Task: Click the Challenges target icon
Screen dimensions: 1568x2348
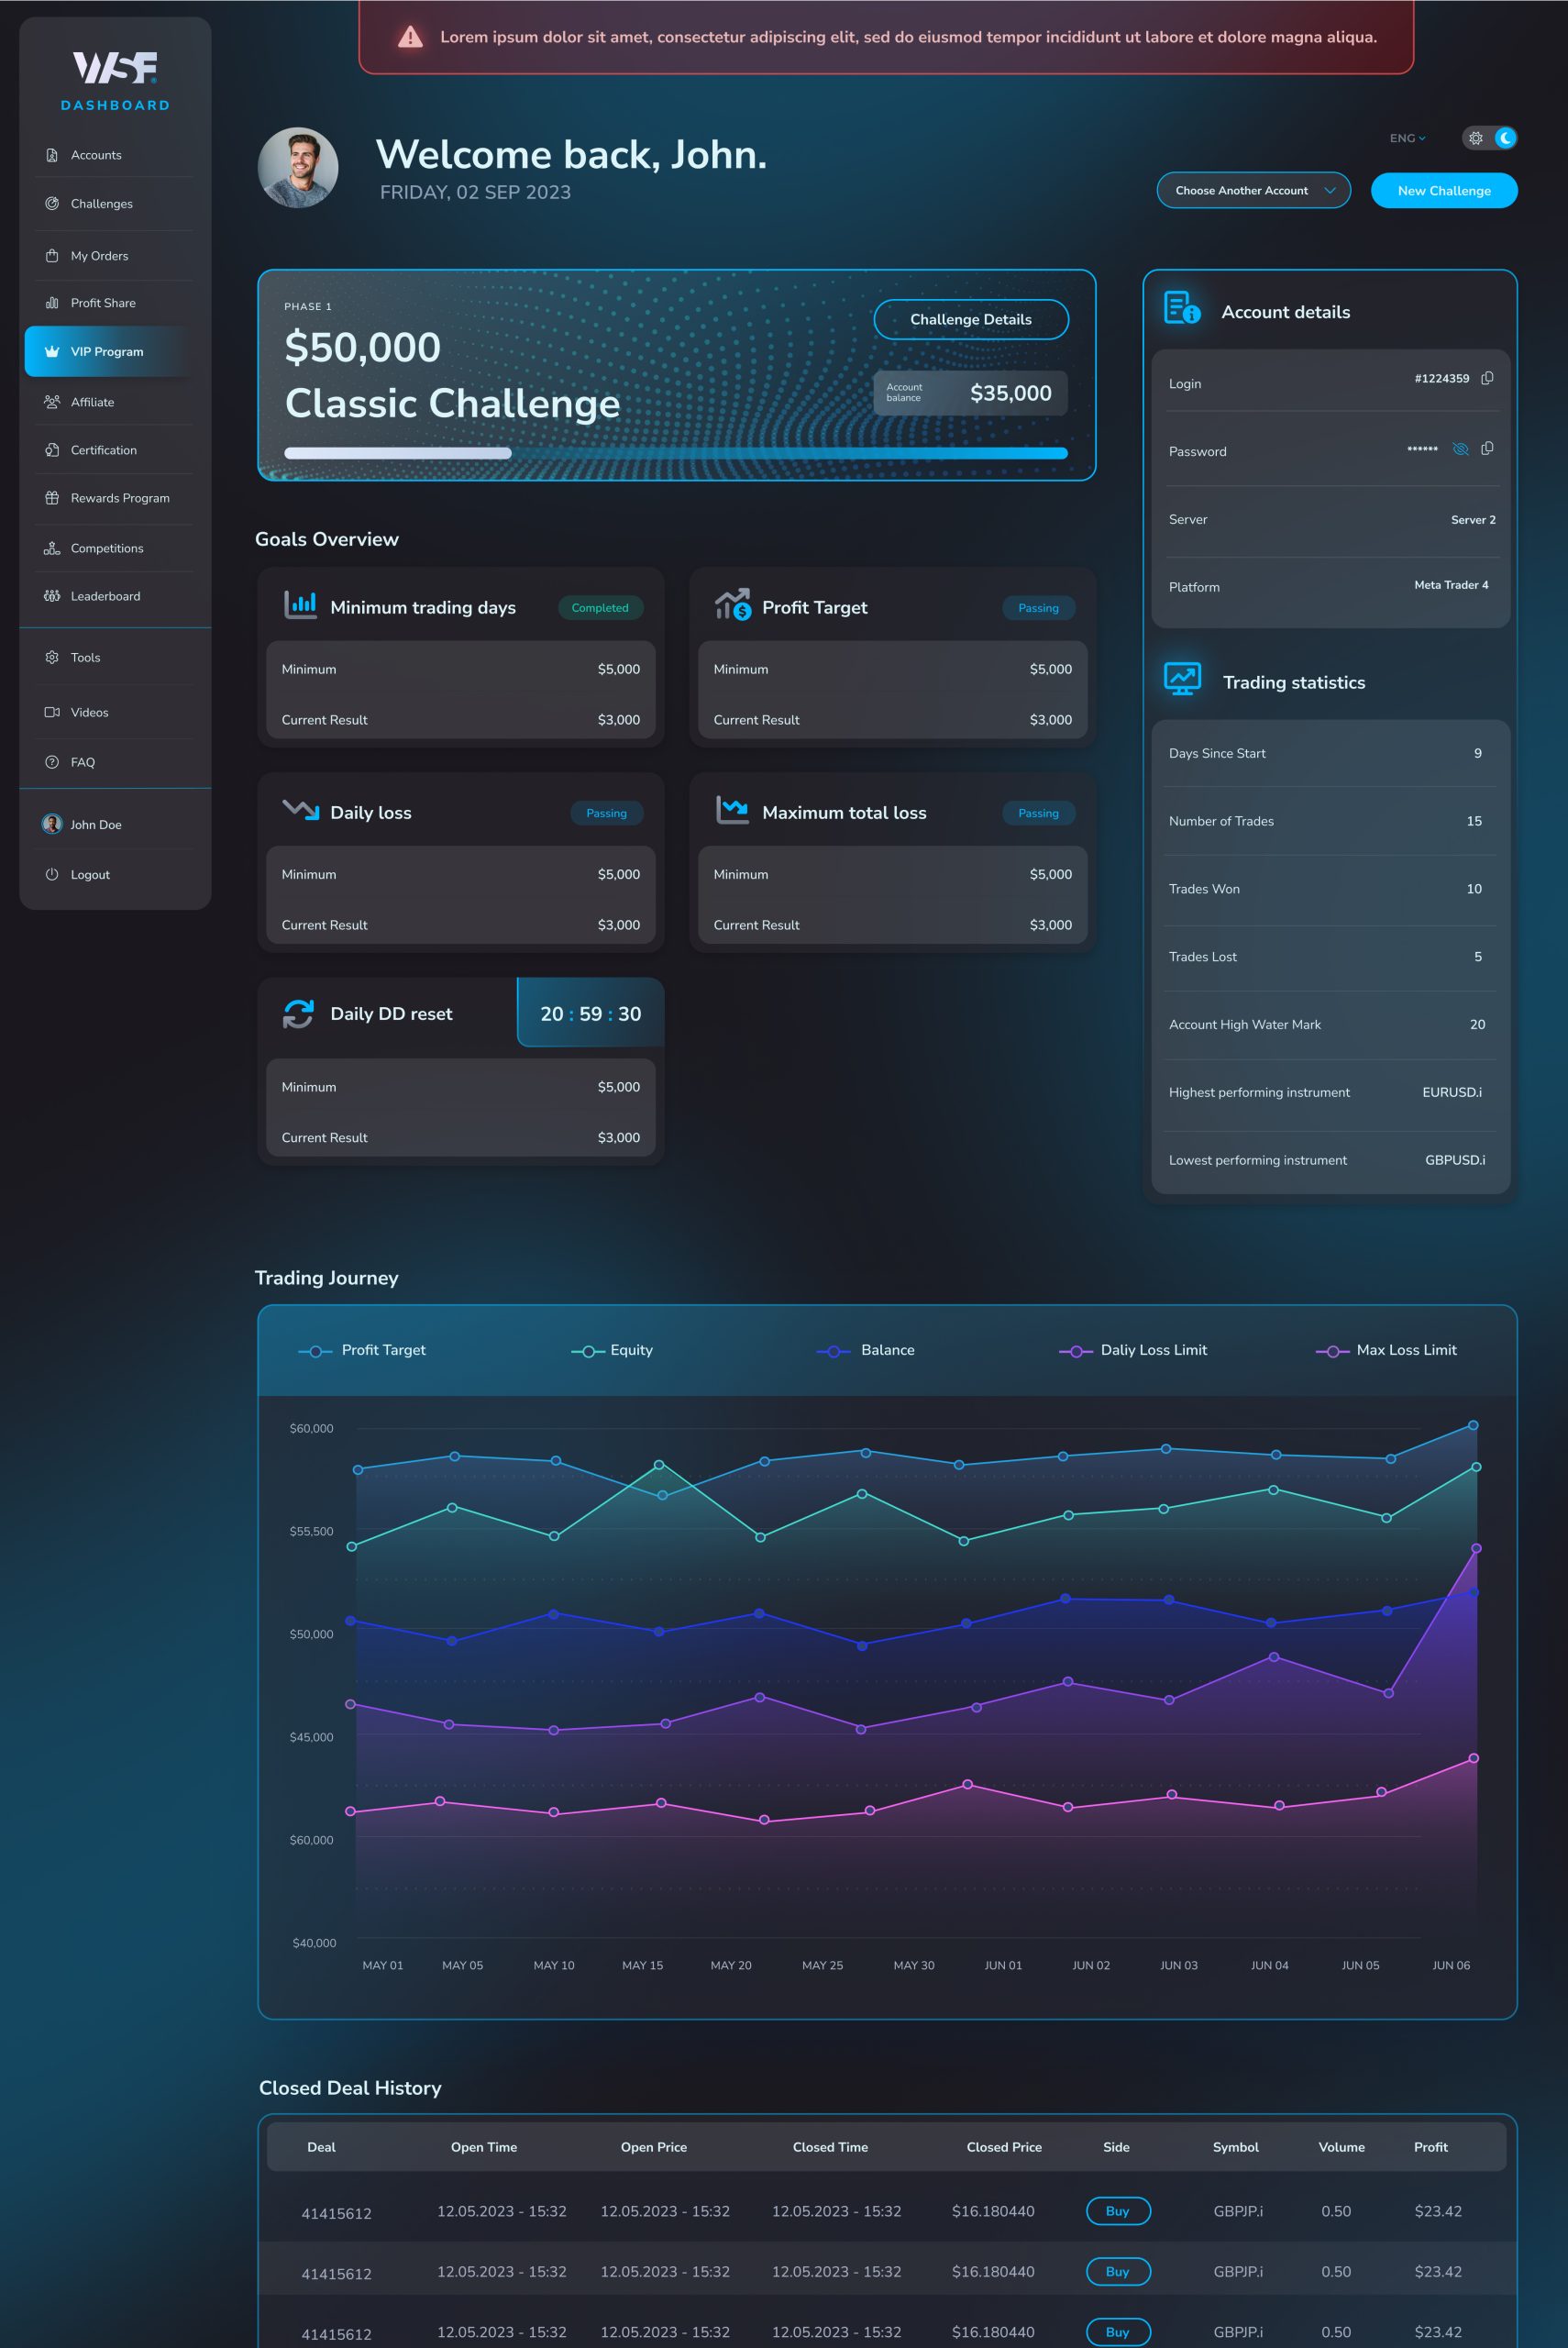Action: pos(52,203)
